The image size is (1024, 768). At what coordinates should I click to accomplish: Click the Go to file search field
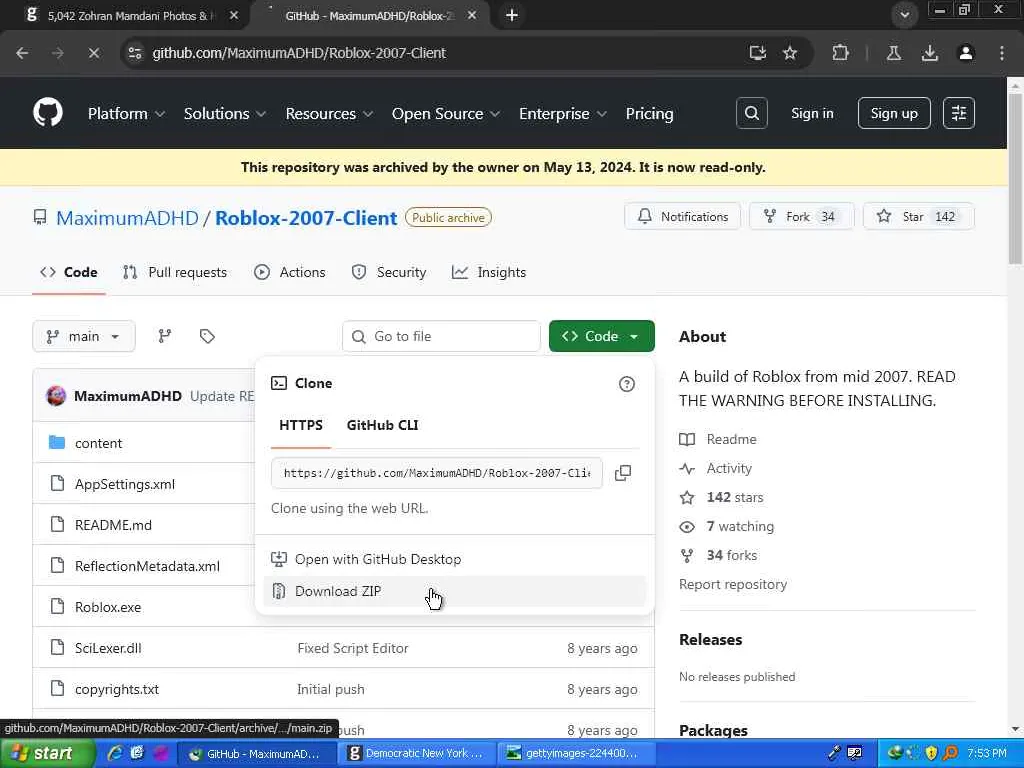point(441,336)
